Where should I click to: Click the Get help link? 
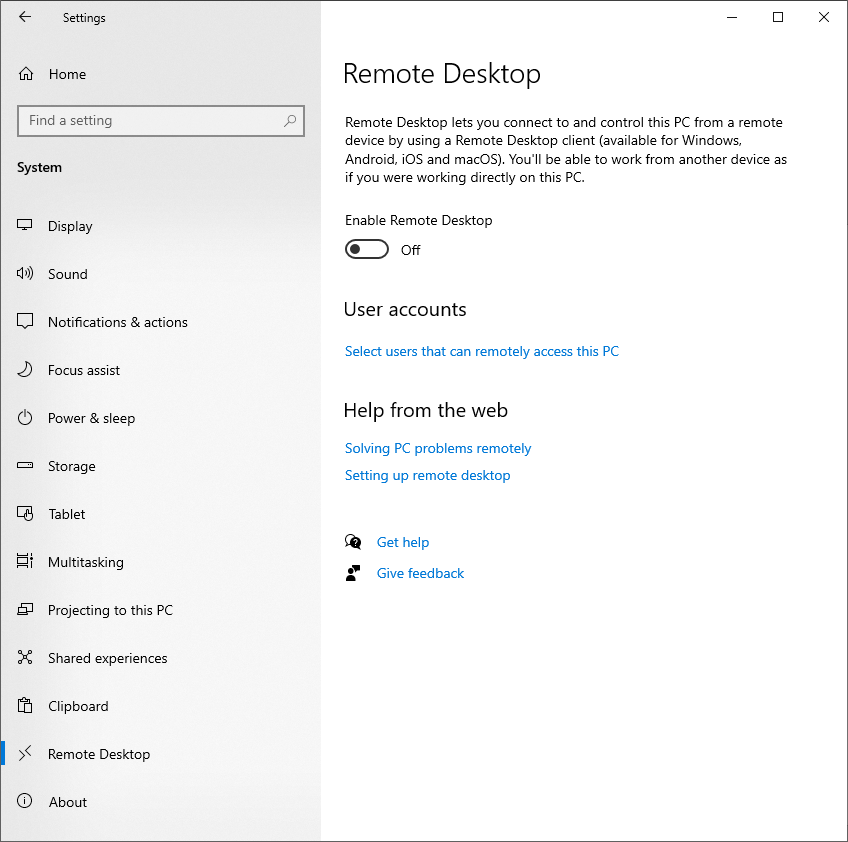click(x=402, y=542)
